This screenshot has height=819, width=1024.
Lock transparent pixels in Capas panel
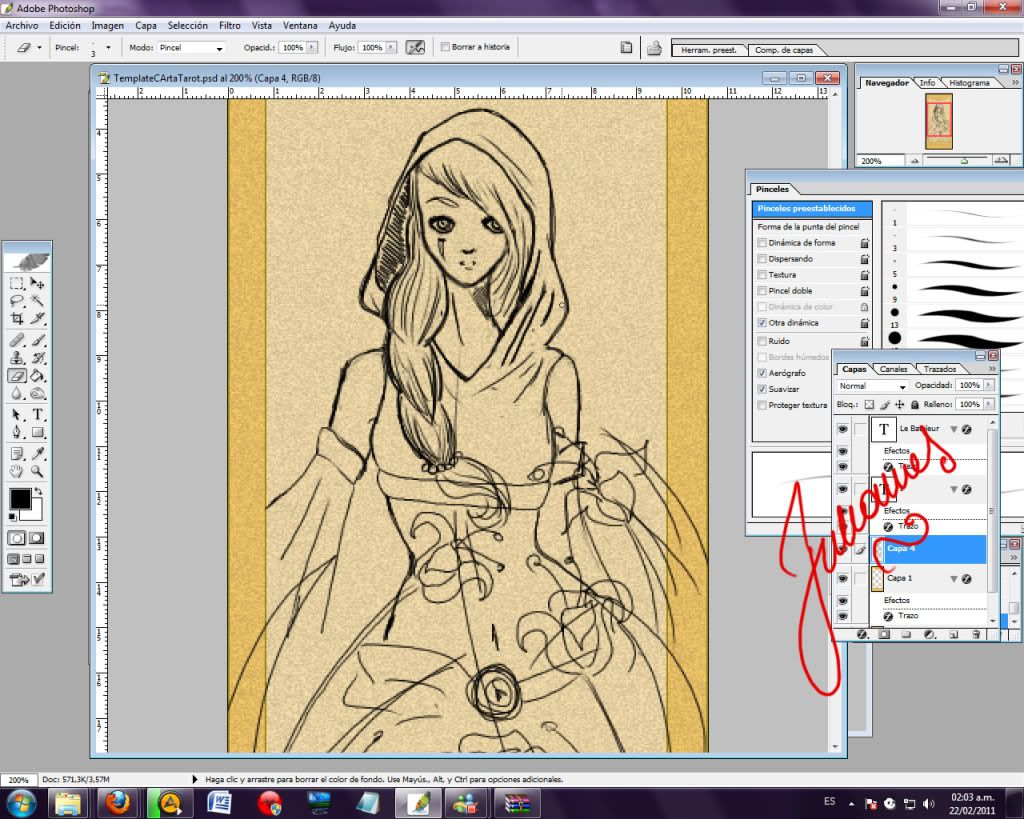(869, 405)
